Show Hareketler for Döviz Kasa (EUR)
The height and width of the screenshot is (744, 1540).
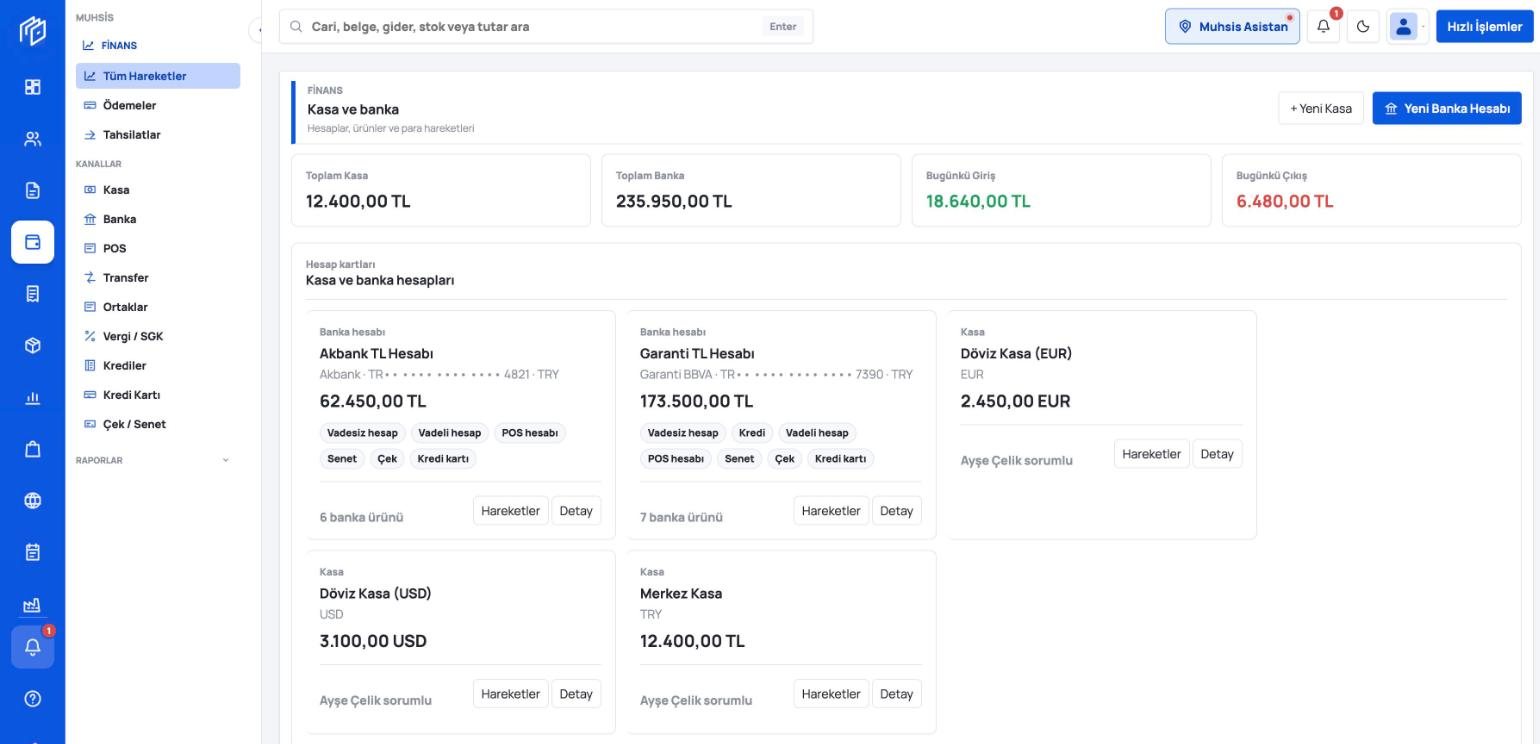1152,454
